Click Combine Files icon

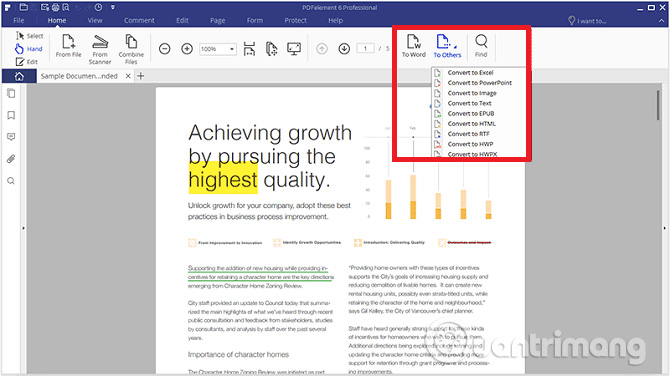coord(131,50)
